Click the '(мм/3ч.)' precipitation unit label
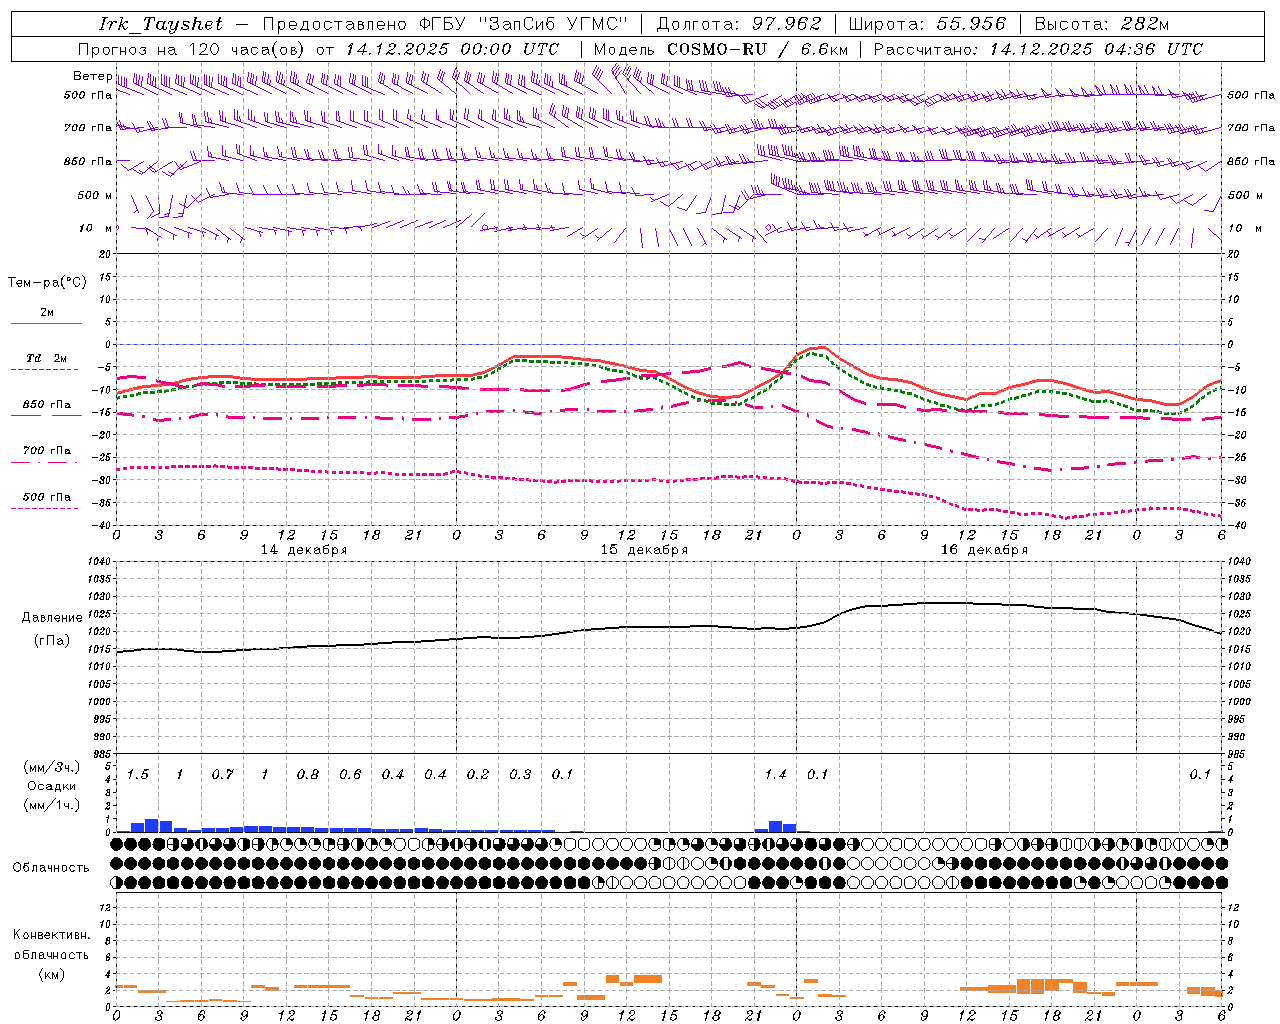1280x1024 pixels. pos(51,767)
